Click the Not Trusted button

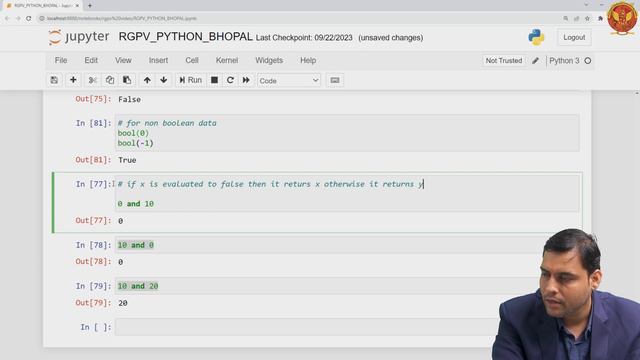coord(504,61)
